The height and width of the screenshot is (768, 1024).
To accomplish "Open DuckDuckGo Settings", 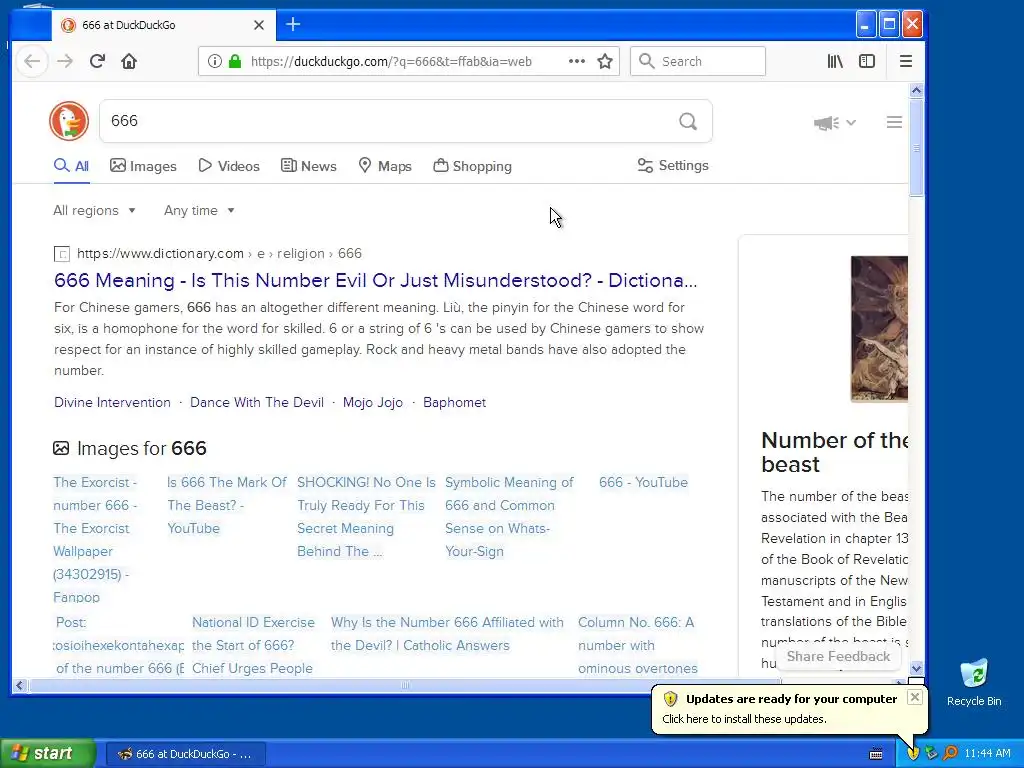I will [673, 165].
